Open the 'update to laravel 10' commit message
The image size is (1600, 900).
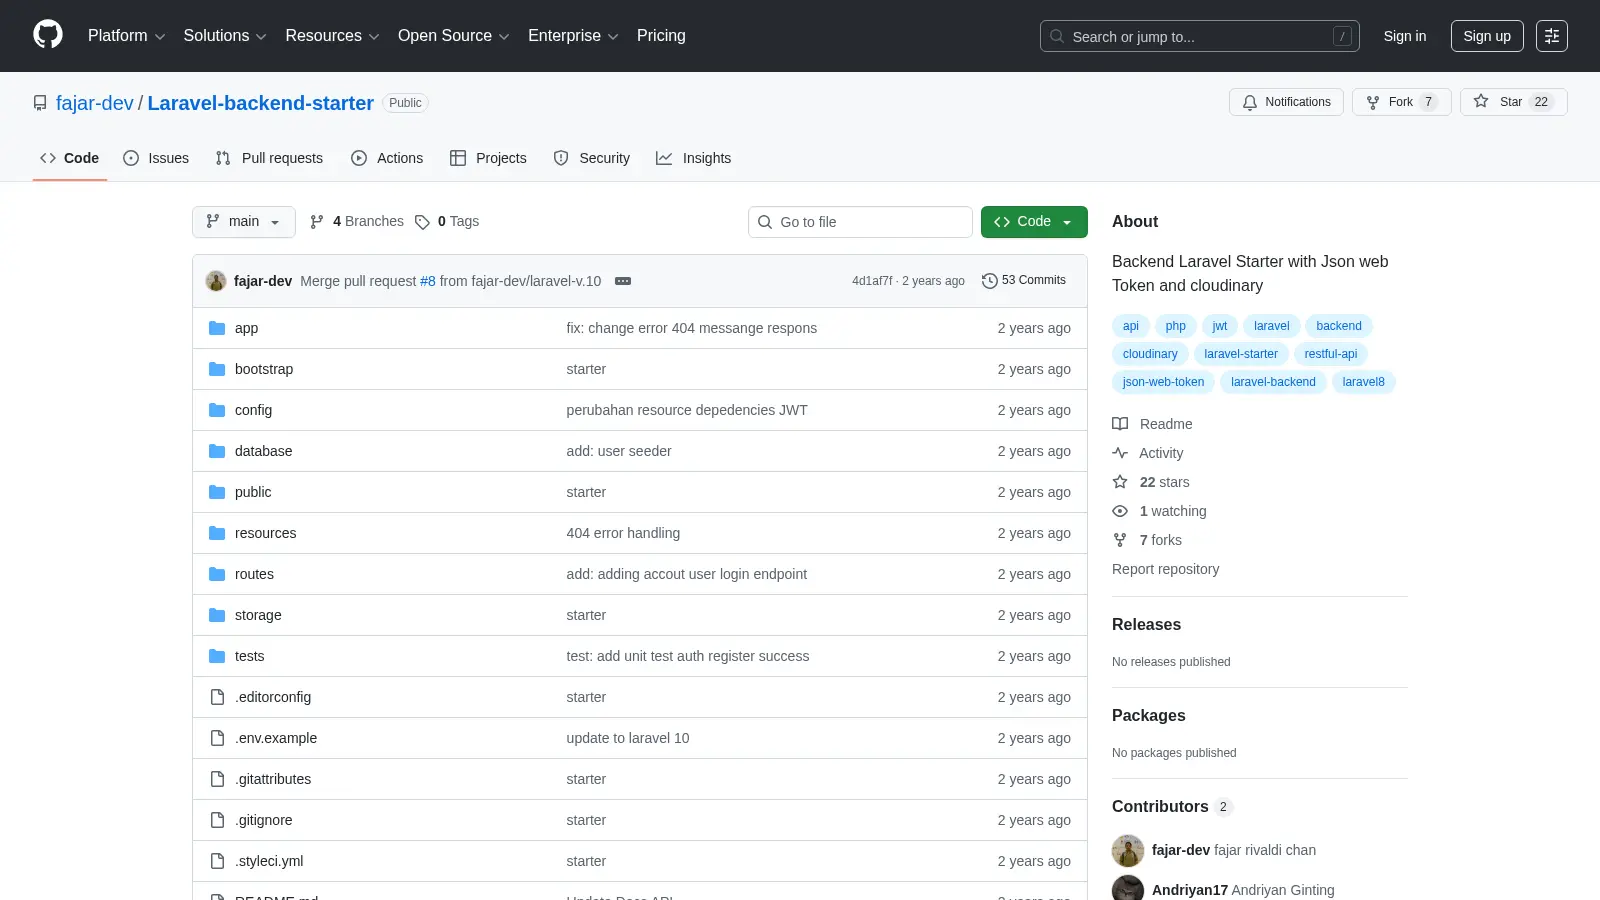[x=628, y=738]
